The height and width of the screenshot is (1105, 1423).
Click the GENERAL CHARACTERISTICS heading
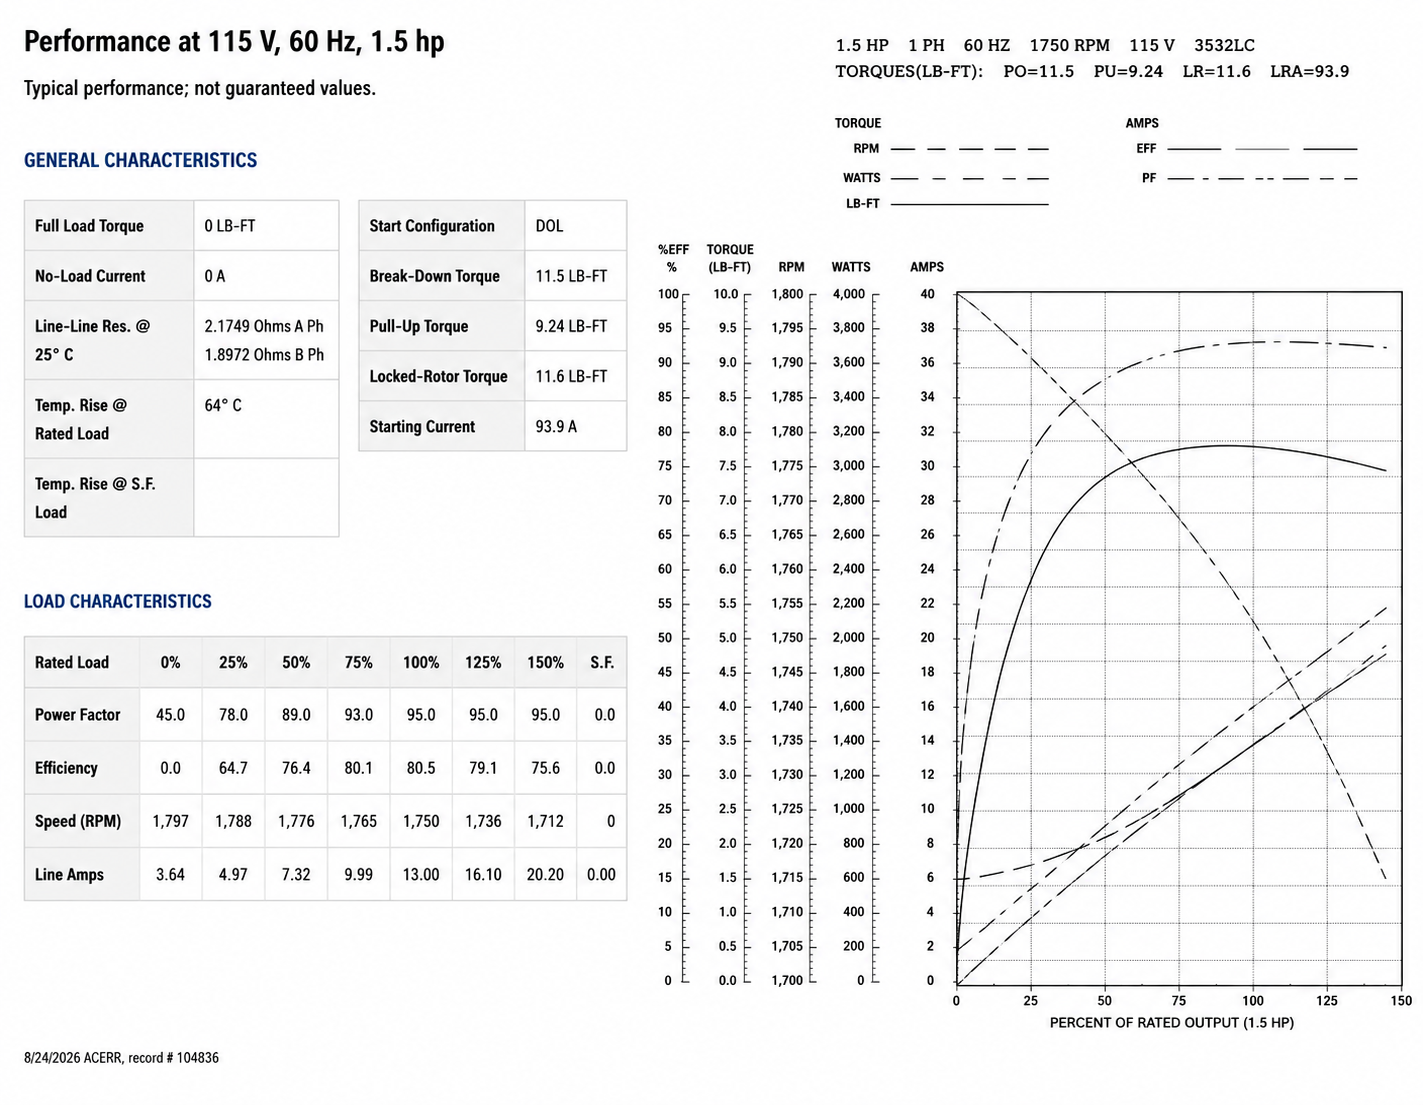140,160
